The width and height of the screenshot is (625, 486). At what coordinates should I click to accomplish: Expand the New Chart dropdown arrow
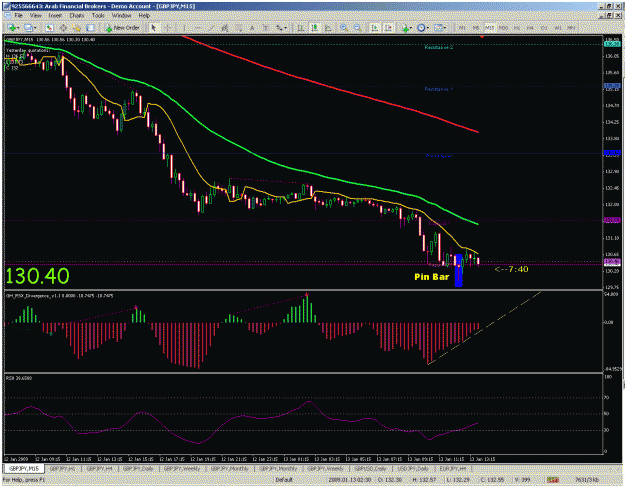(x=18, y=28)
